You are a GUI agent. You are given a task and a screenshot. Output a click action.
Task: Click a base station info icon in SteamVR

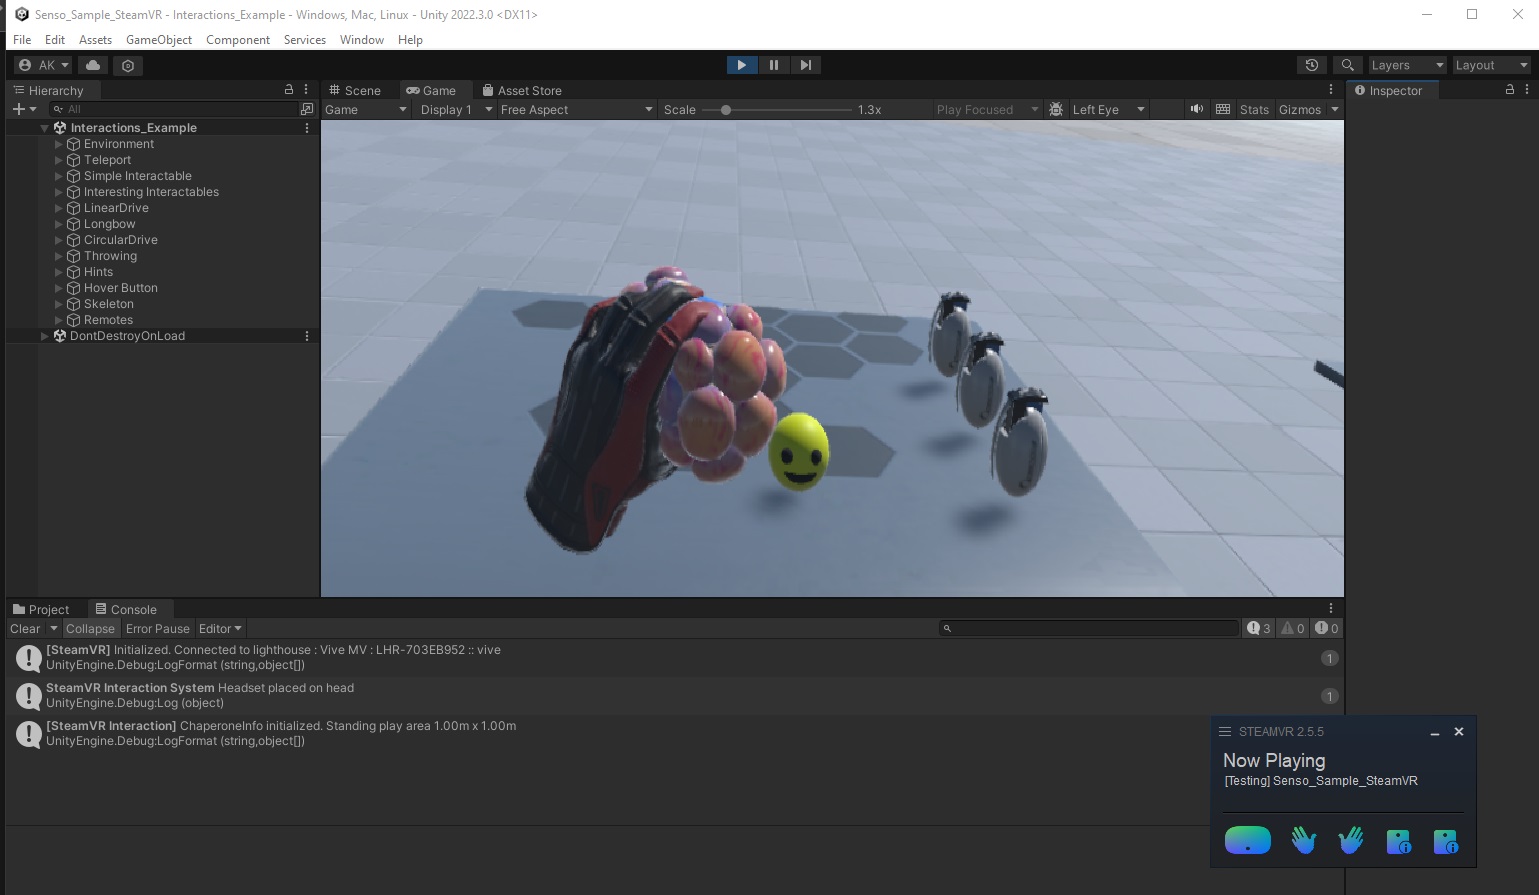1398,840
